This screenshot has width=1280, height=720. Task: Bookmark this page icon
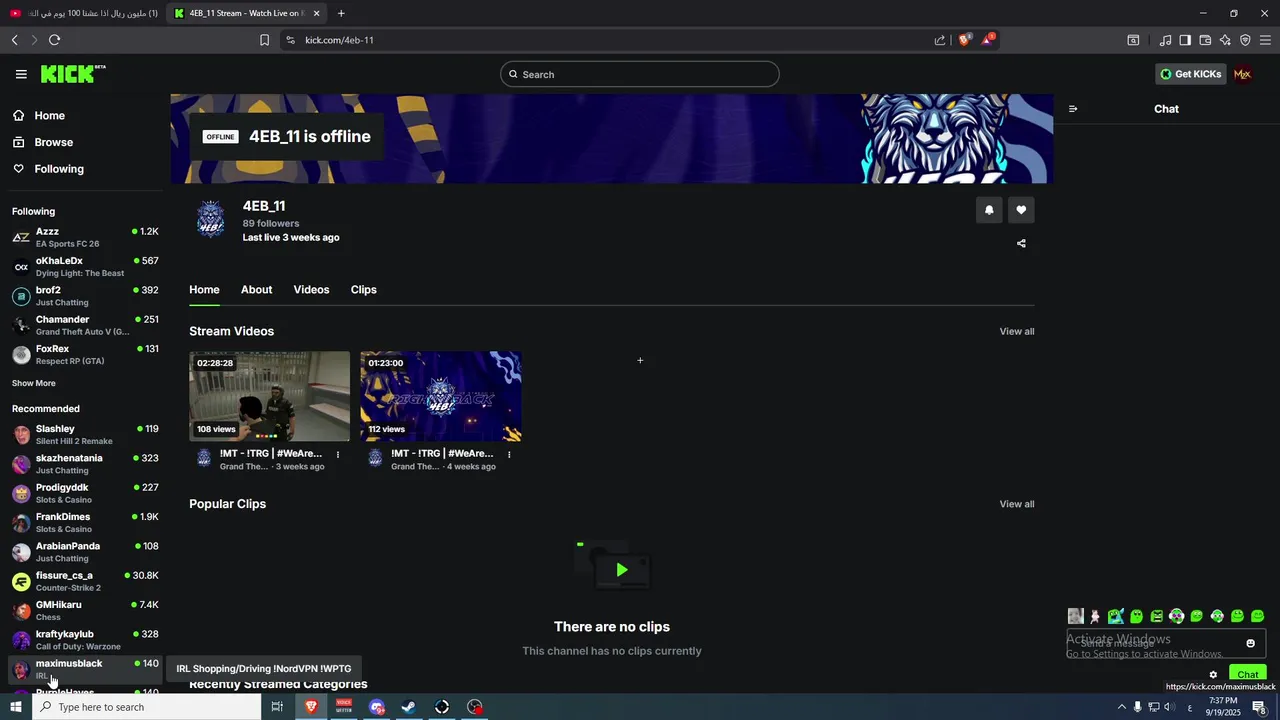coord(264,40)
